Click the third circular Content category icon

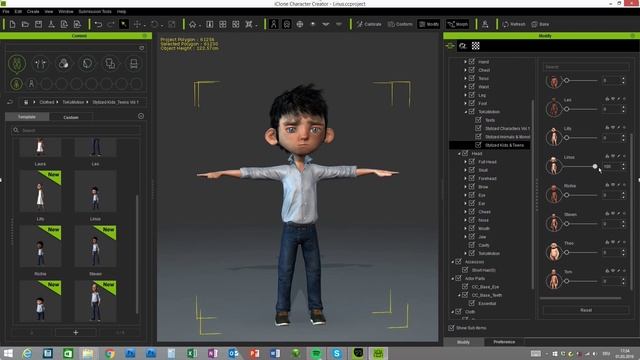pyautogui.click(x=63, y=63)
